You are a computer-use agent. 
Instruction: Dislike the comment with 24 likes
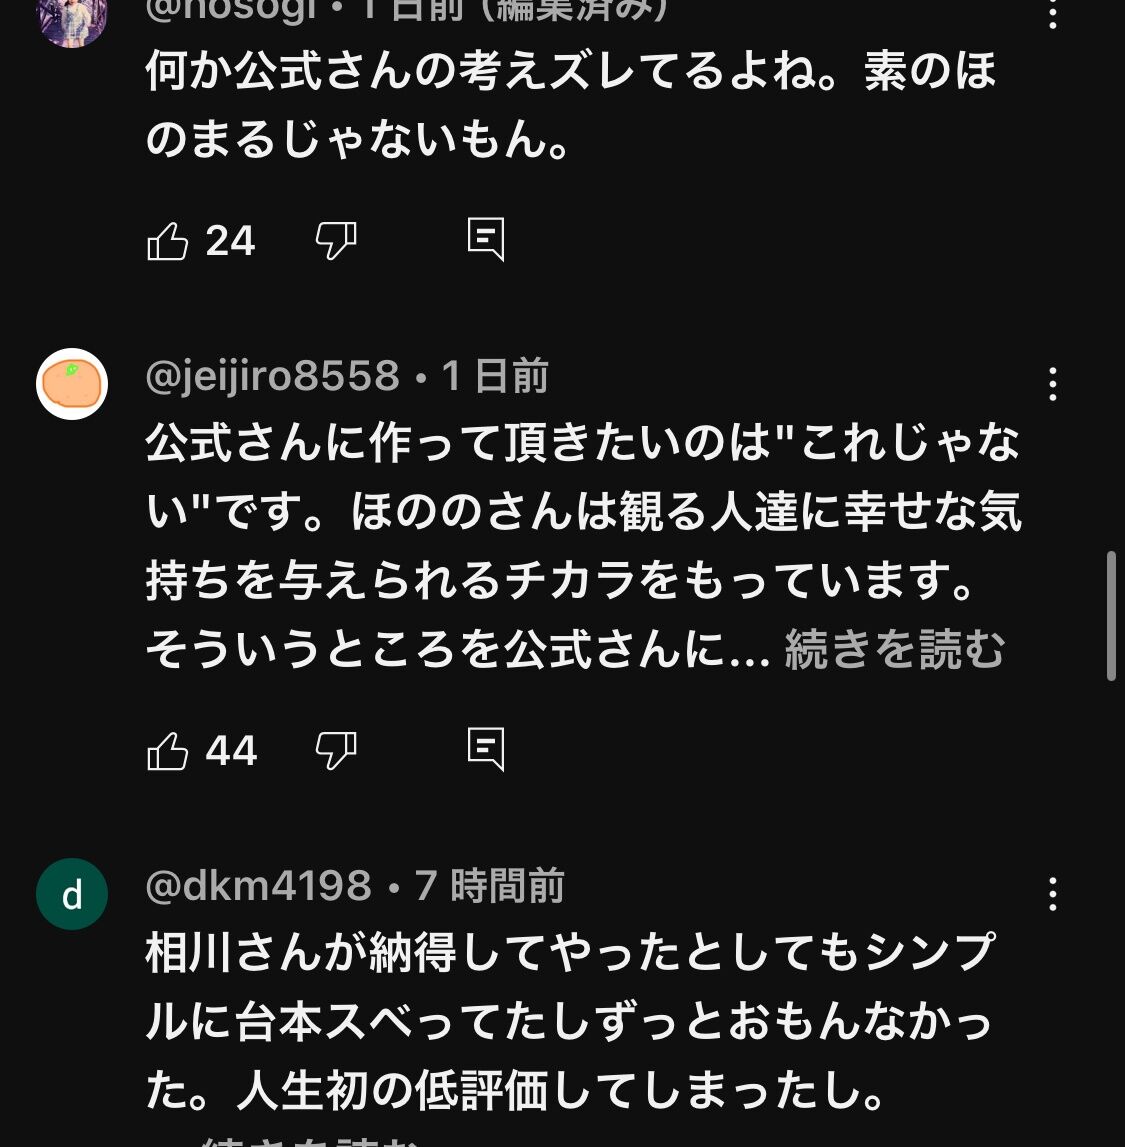pos(336,241)
